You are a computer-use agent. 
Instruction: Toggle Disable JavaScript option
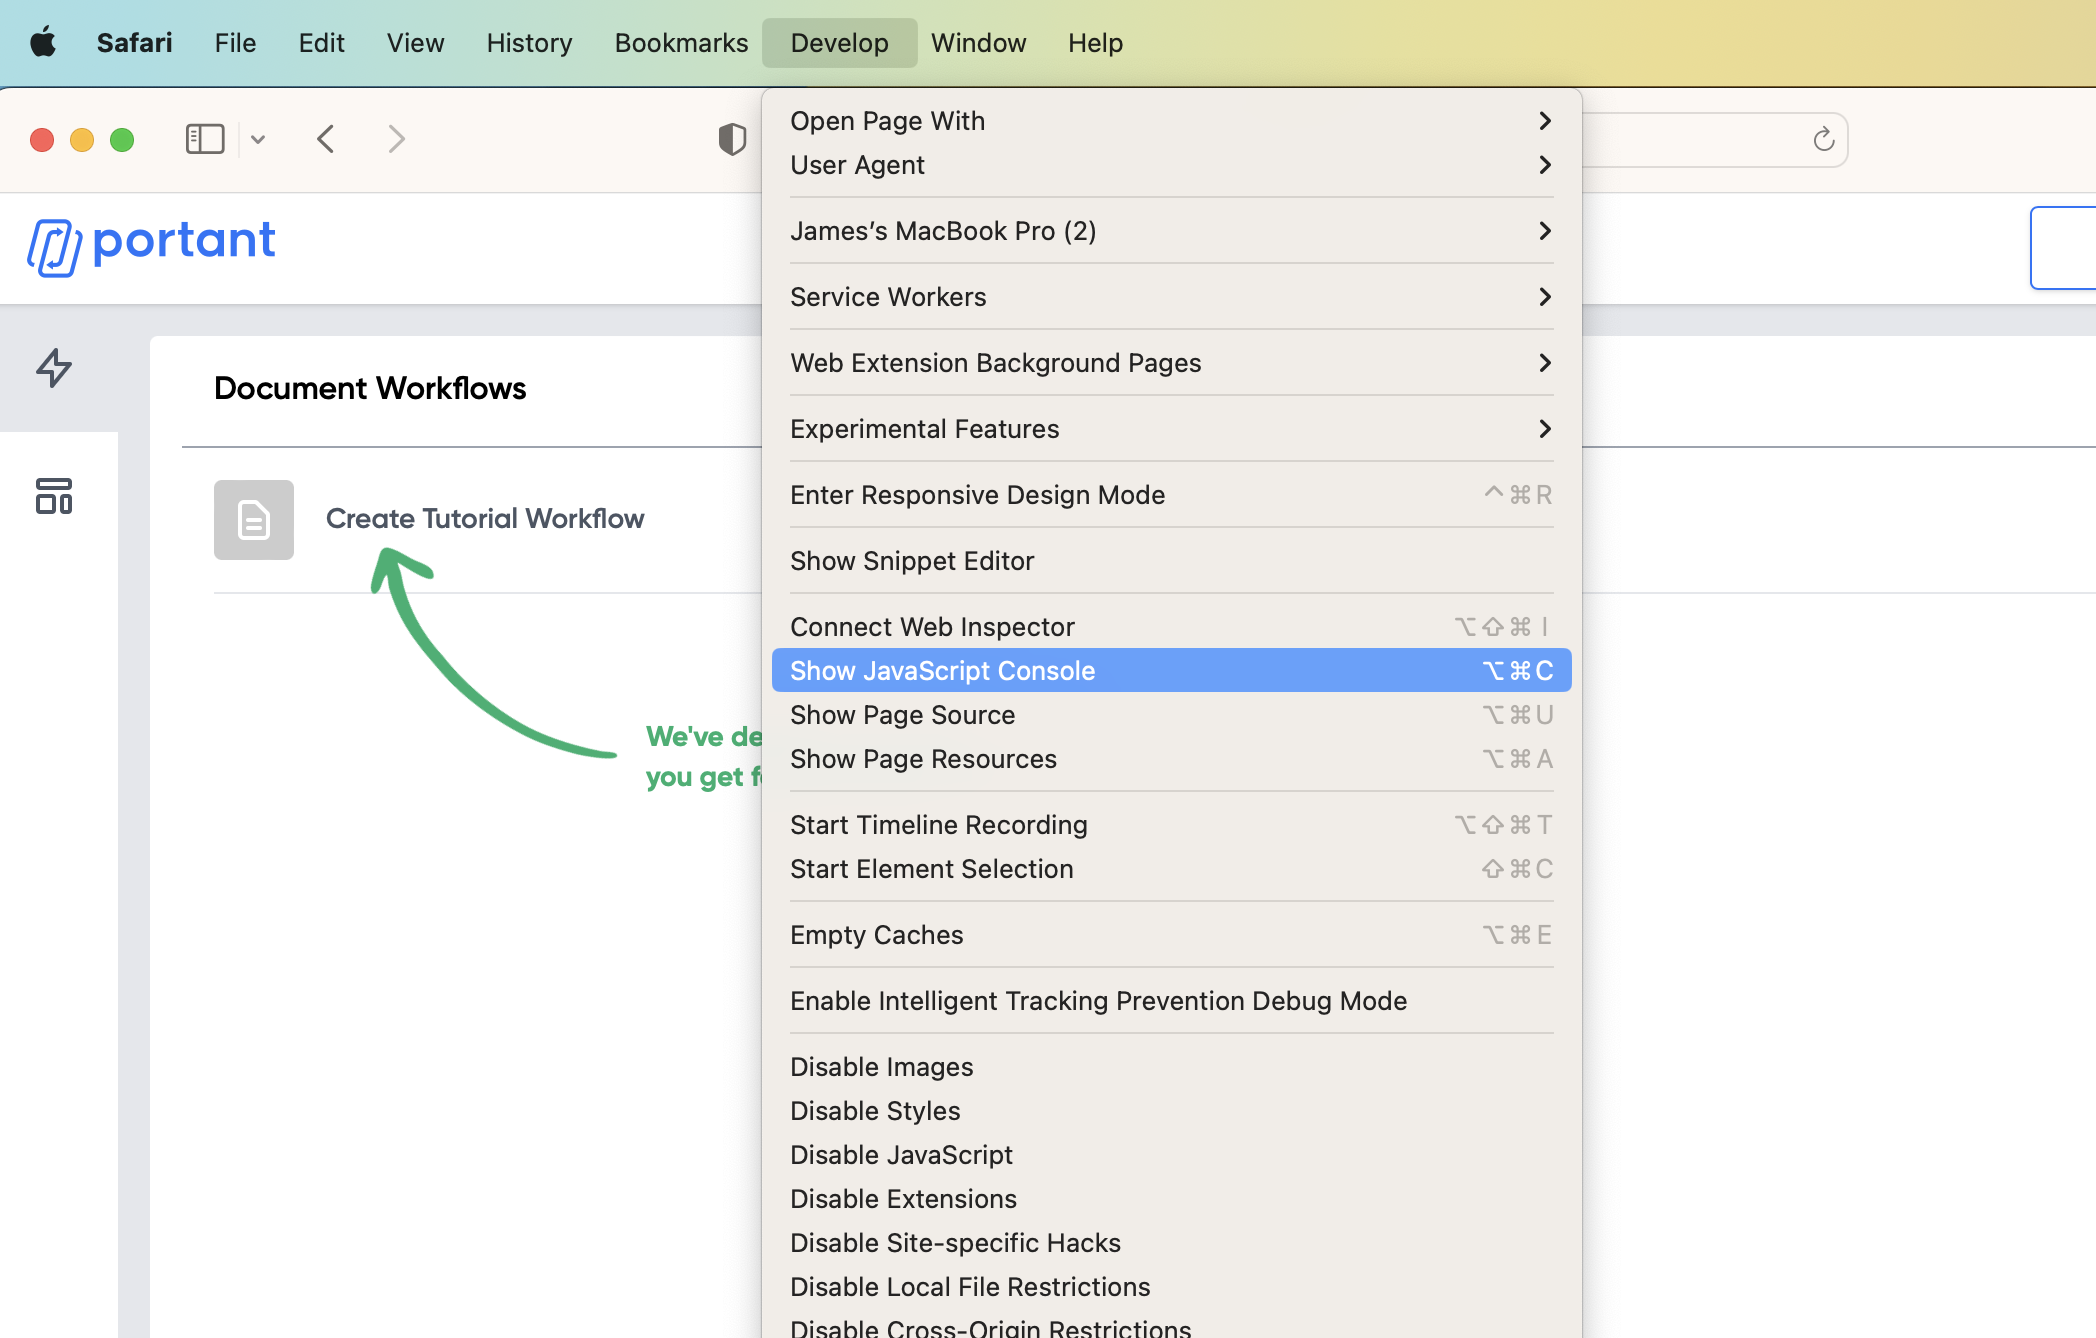click(901, 1155)
